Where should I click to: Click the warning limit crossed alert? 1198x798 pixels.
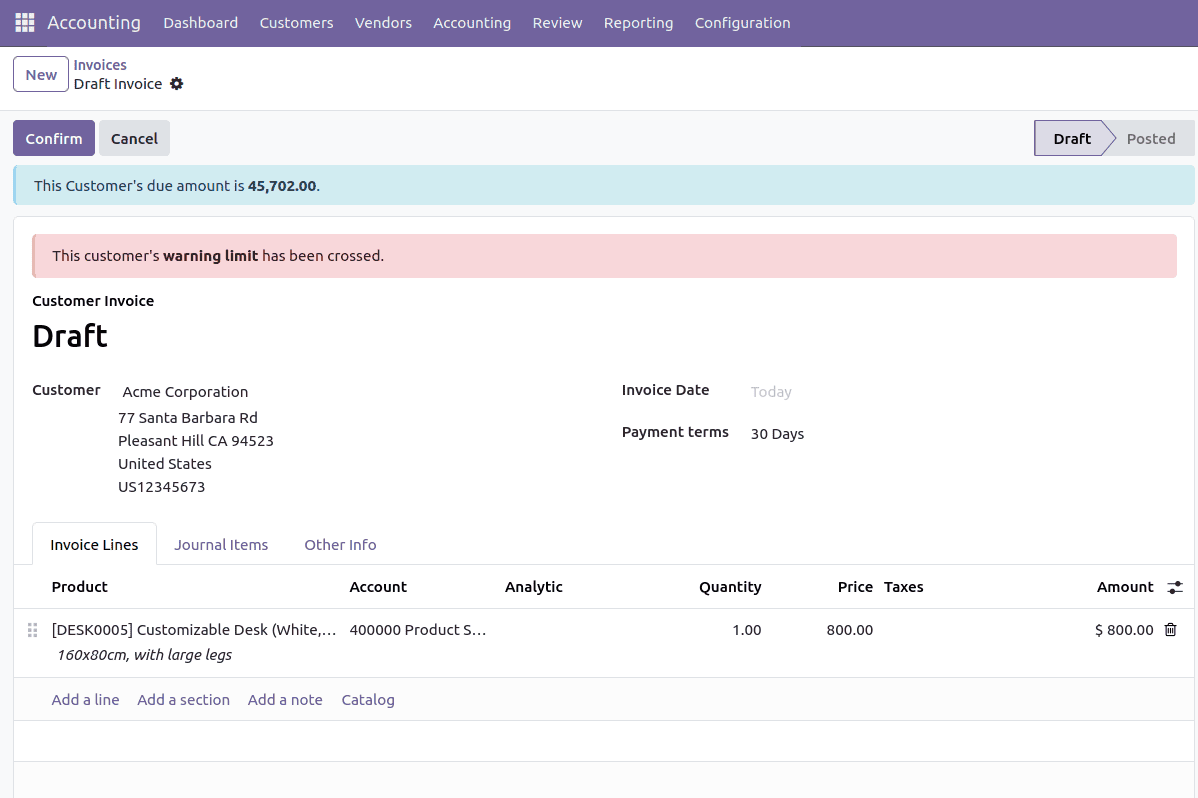click(604, 256)
